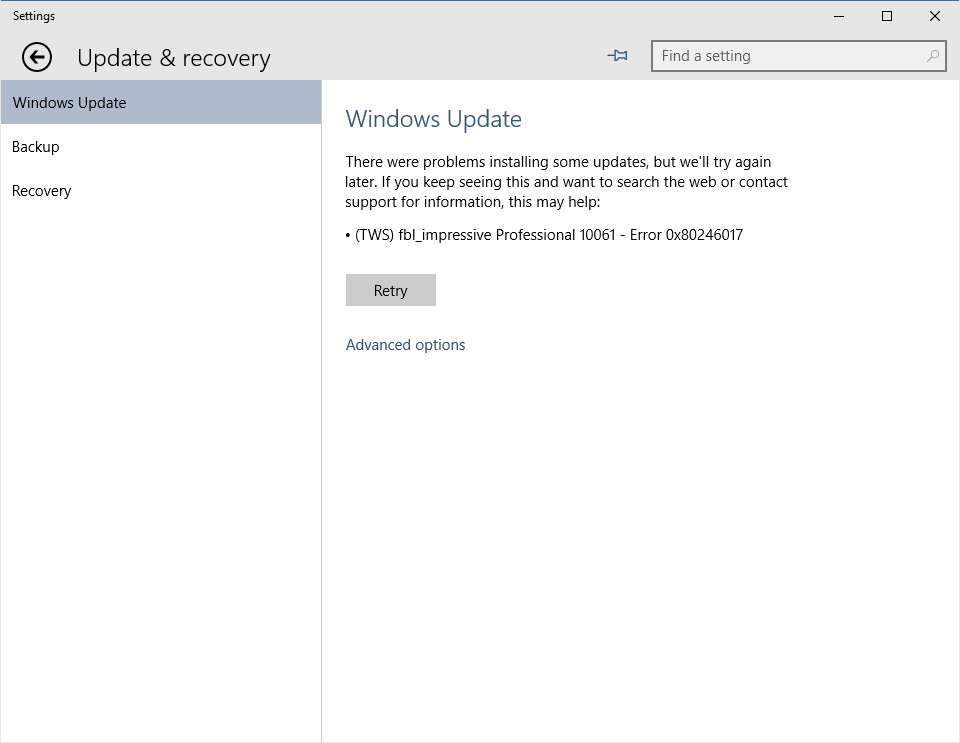Close the Settings window
This screenshot has height=743, width=960.
pyautogui.click(x=934, y=17)
